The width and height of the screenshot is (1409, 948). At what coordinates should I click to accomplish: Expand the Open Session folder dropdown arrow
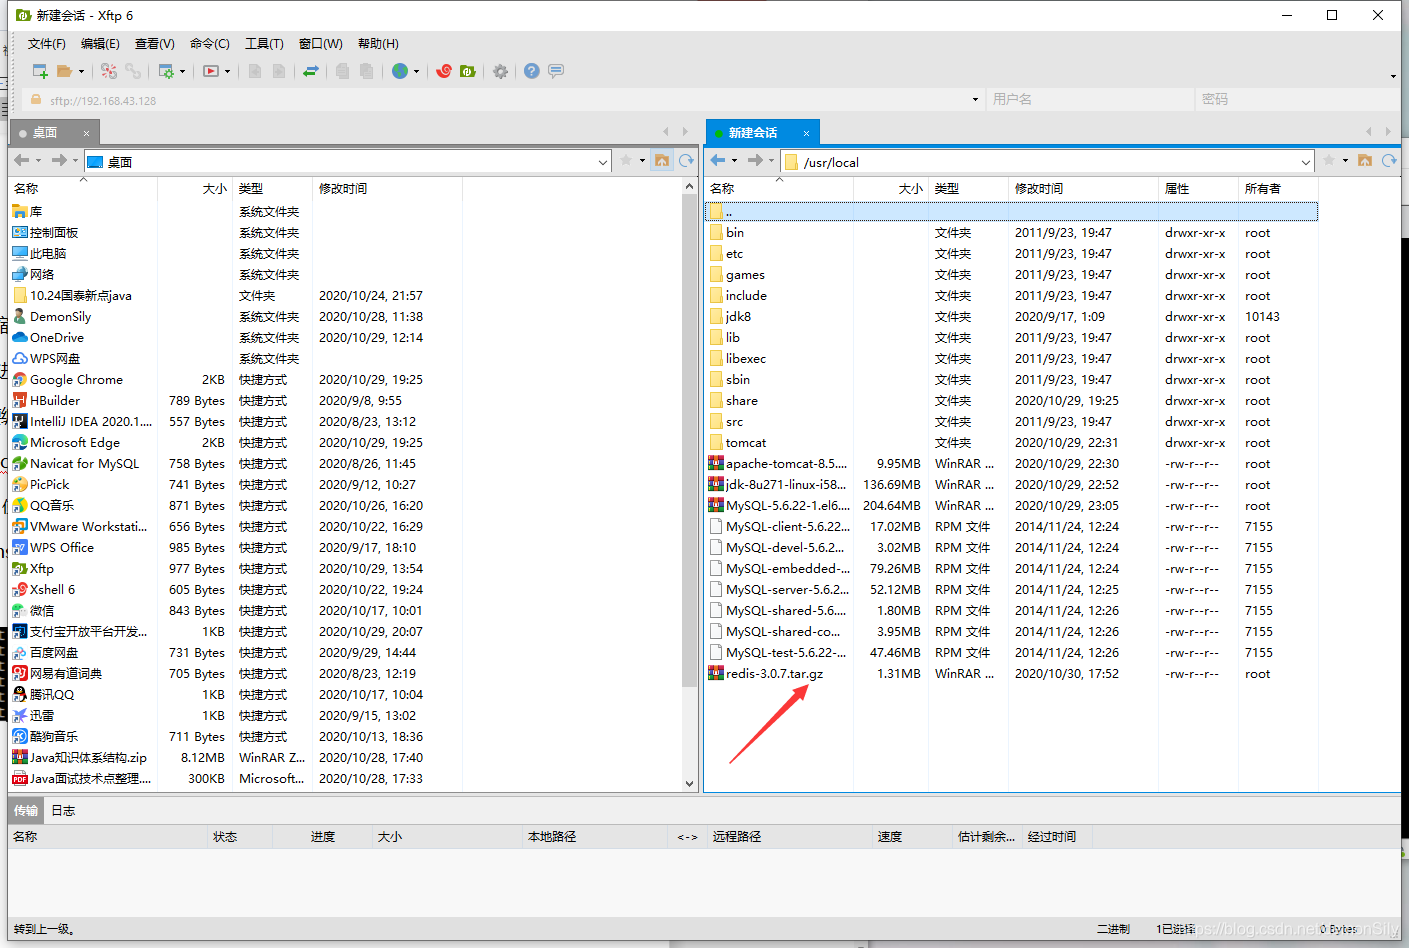(x=81, y=71)
